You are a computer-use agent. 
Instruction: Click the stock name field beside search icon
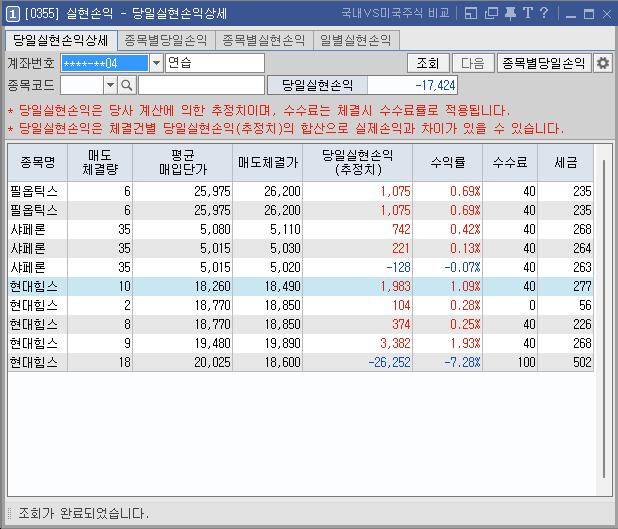201,85
